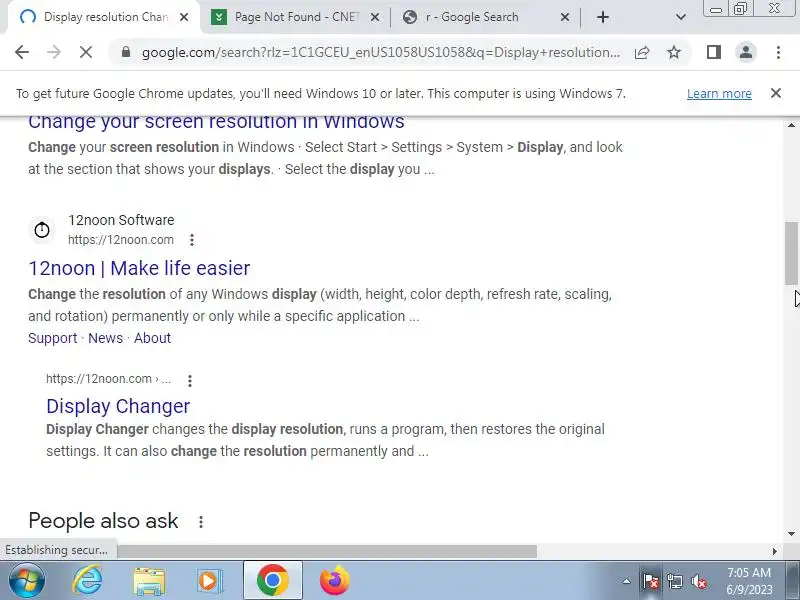Dismiss the Chrome update notification bar
The height and width of the screenshot is (600, 800).
coord(776,93)
